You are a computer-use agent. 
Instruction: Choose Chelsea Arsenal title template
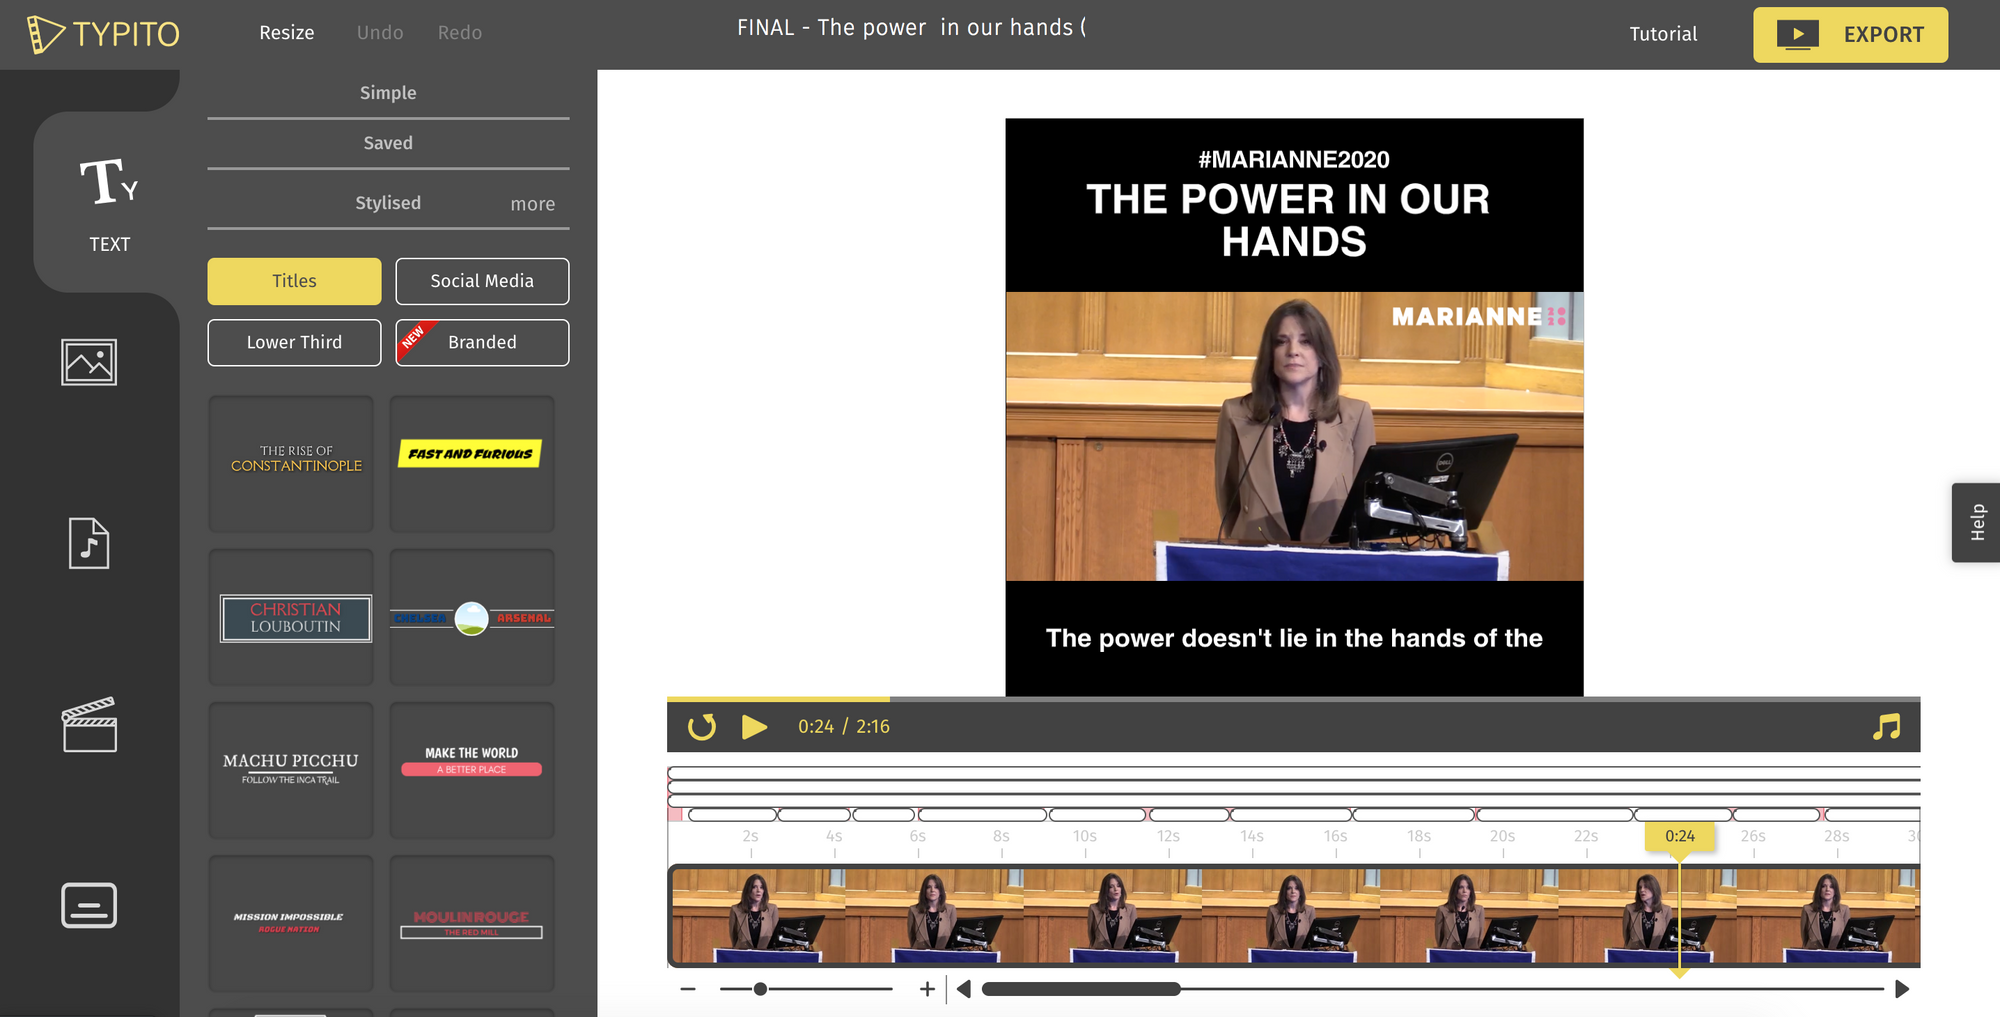point(472,617)
